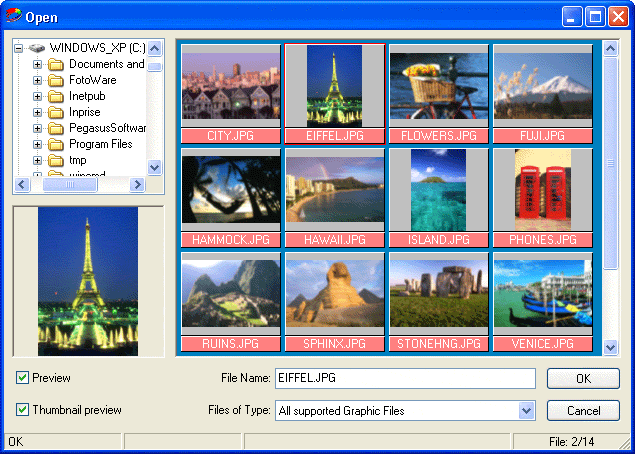
Task: Click the WINDOWS_XP (C:) drive icon
Action: [x=37, y=48]
